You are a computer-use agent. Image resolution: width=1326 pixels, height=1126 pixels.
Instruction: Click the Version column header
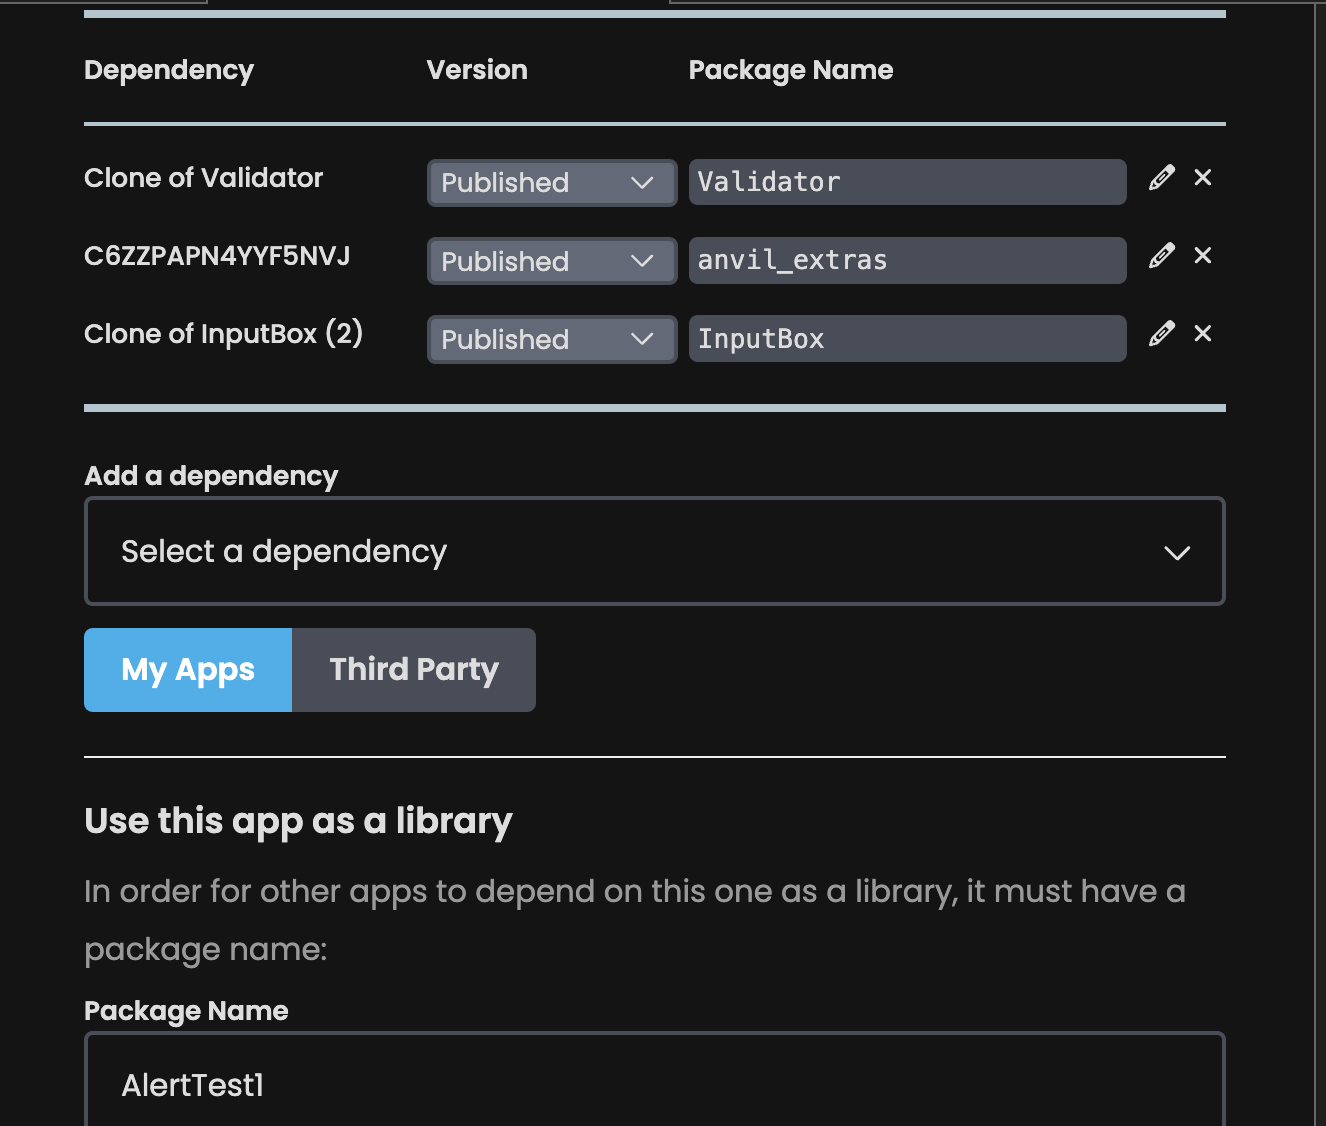(x=477, y=70)
